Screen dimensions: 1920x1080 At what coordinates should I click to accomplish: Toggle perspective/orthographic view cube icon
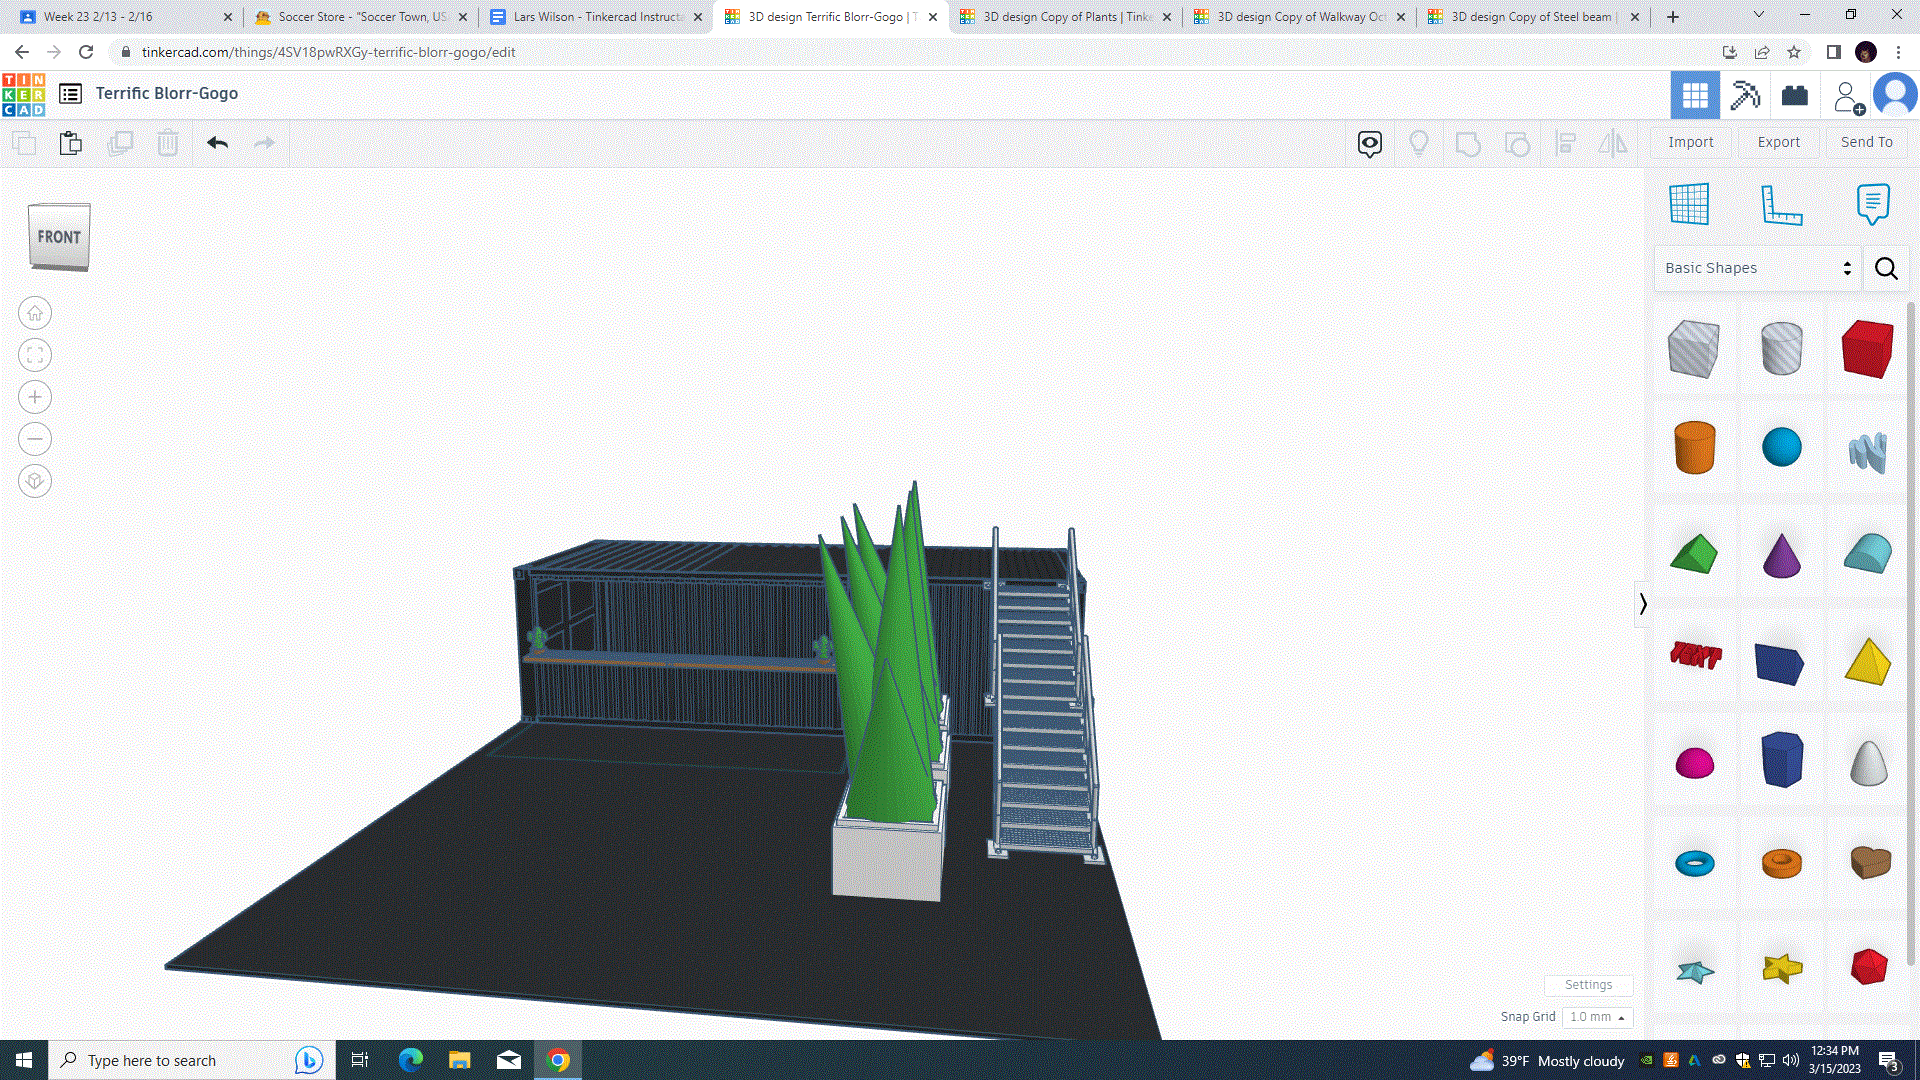[35, 482]
